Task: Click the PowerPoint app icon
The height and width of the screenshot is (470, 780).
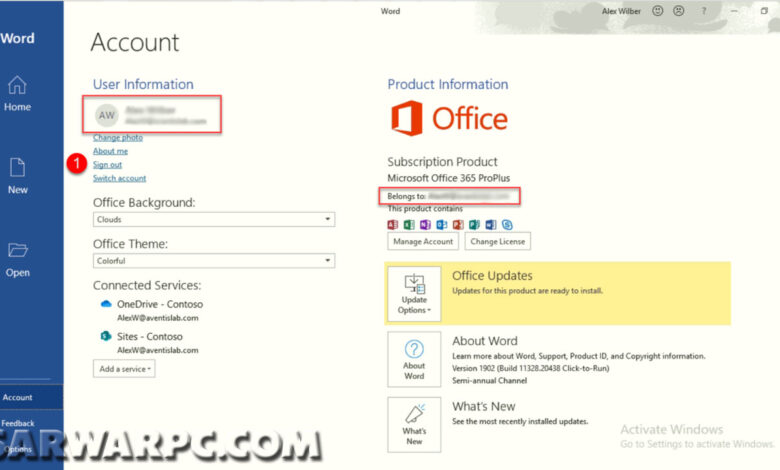Action: point(458,225)
